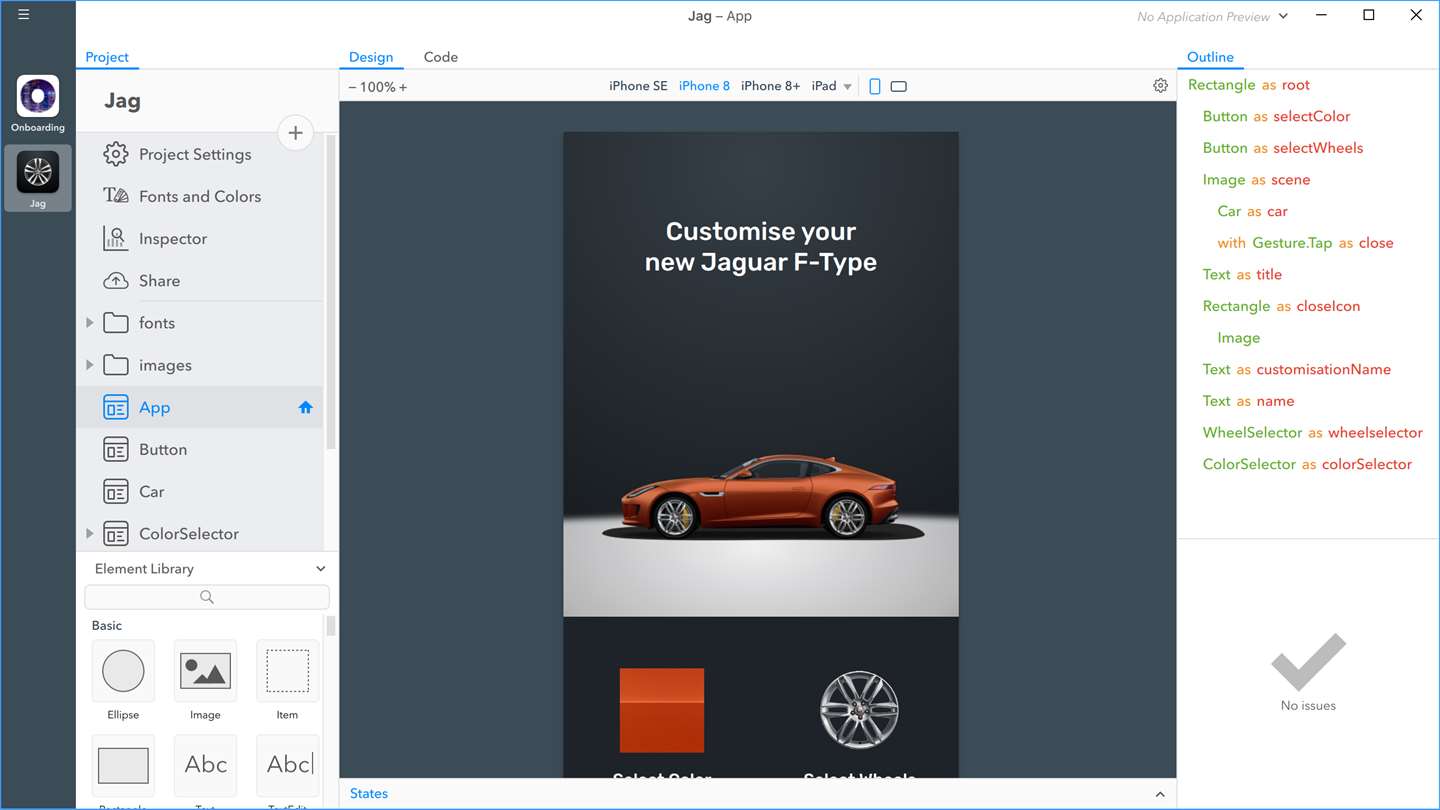
Task: Select 'with Gesture.Tap as close' outline row
Action: pos(1305,243)
